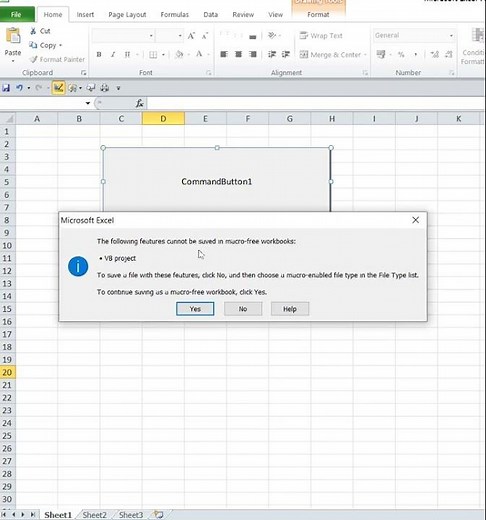This screenshot has height=520, width=486.
Task: Click the Paste clipboard icon
Action: click(13, 36)
